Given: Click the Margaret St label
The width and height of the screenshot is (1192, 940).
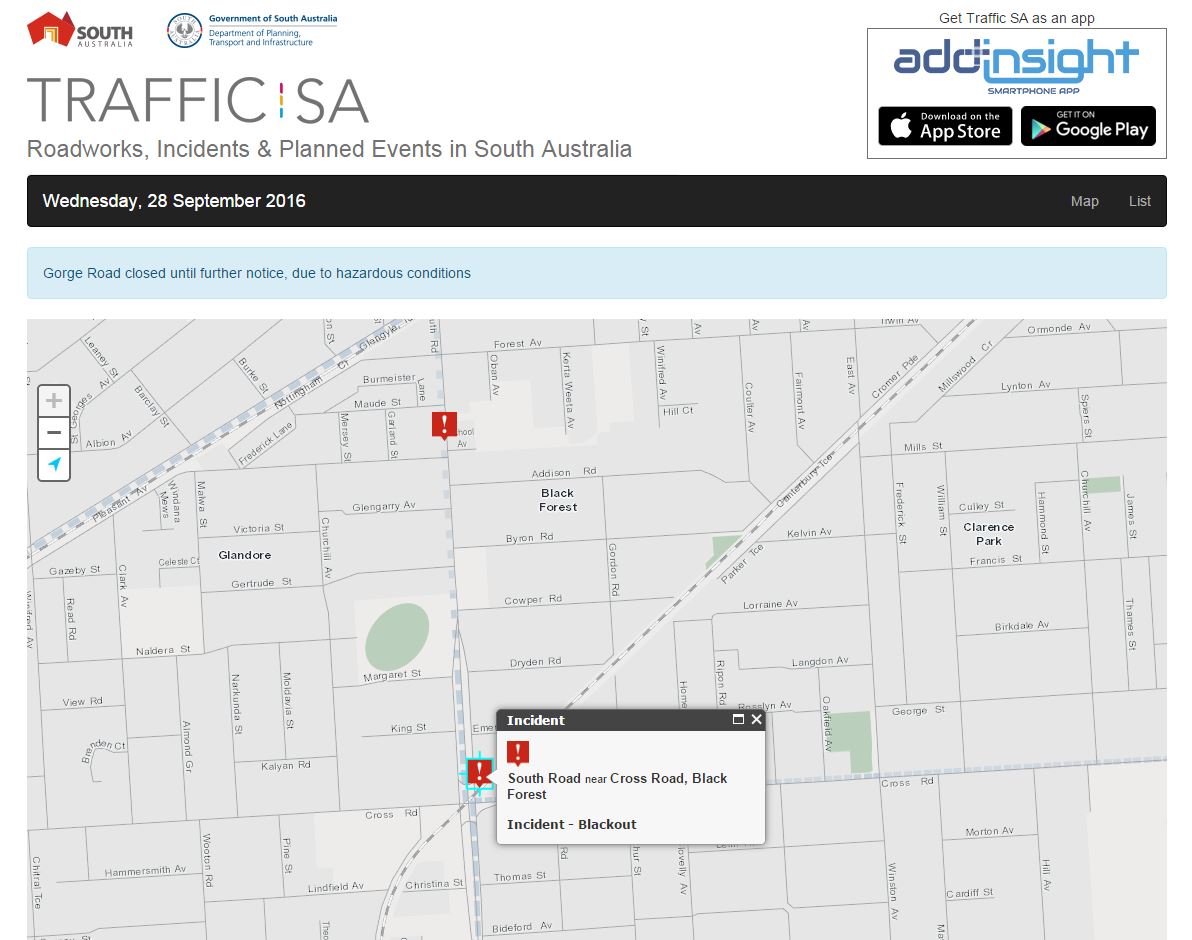Looking at the screenshot, I should click(x=392, y=675).
